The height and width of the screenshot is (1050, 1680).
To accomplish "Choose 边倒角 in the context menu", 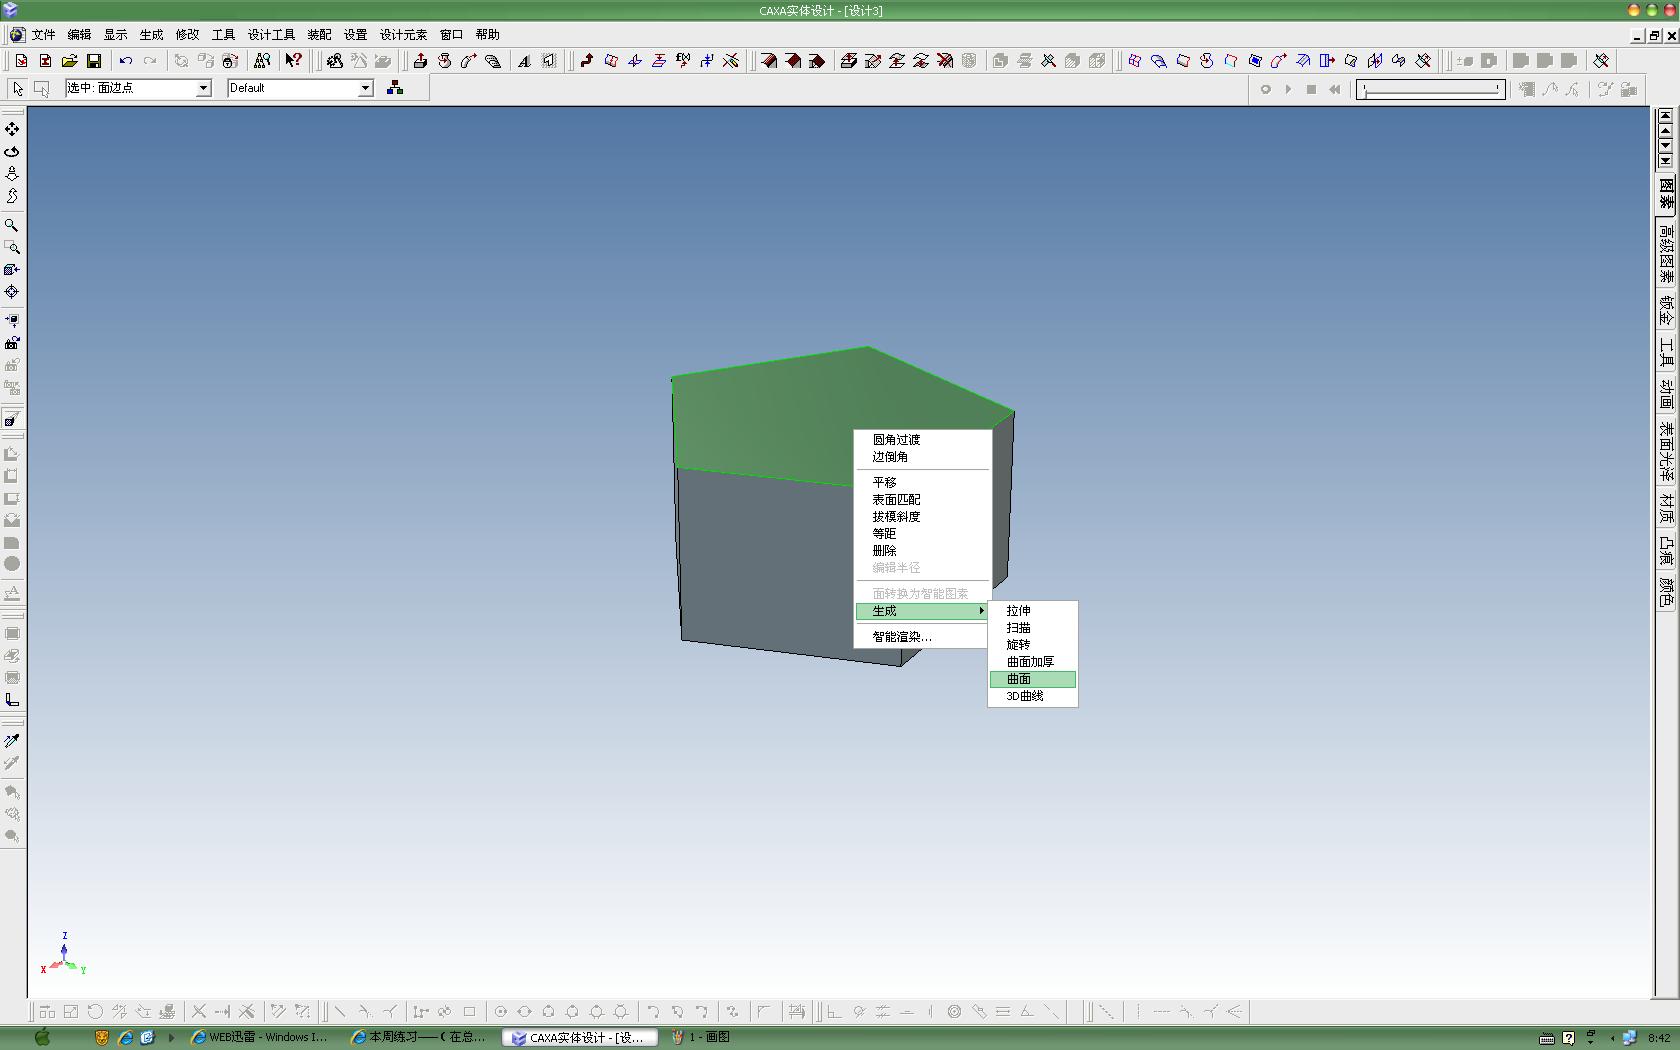I will tap(922, 457).
